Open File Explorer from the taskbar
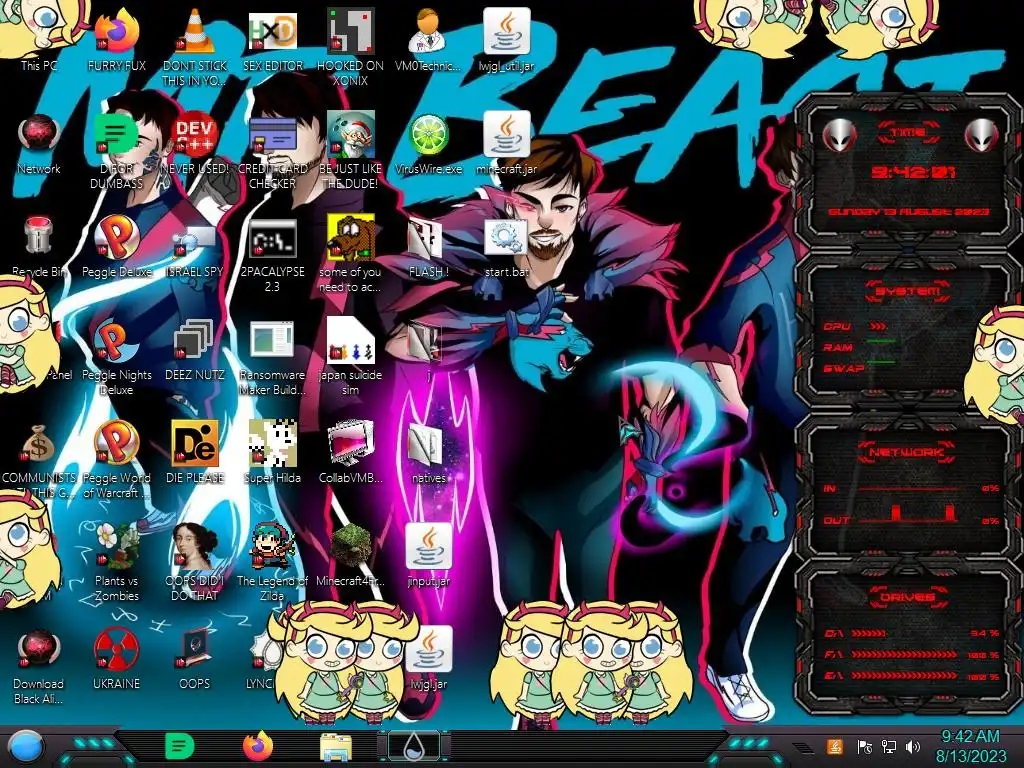 point(336,747)
